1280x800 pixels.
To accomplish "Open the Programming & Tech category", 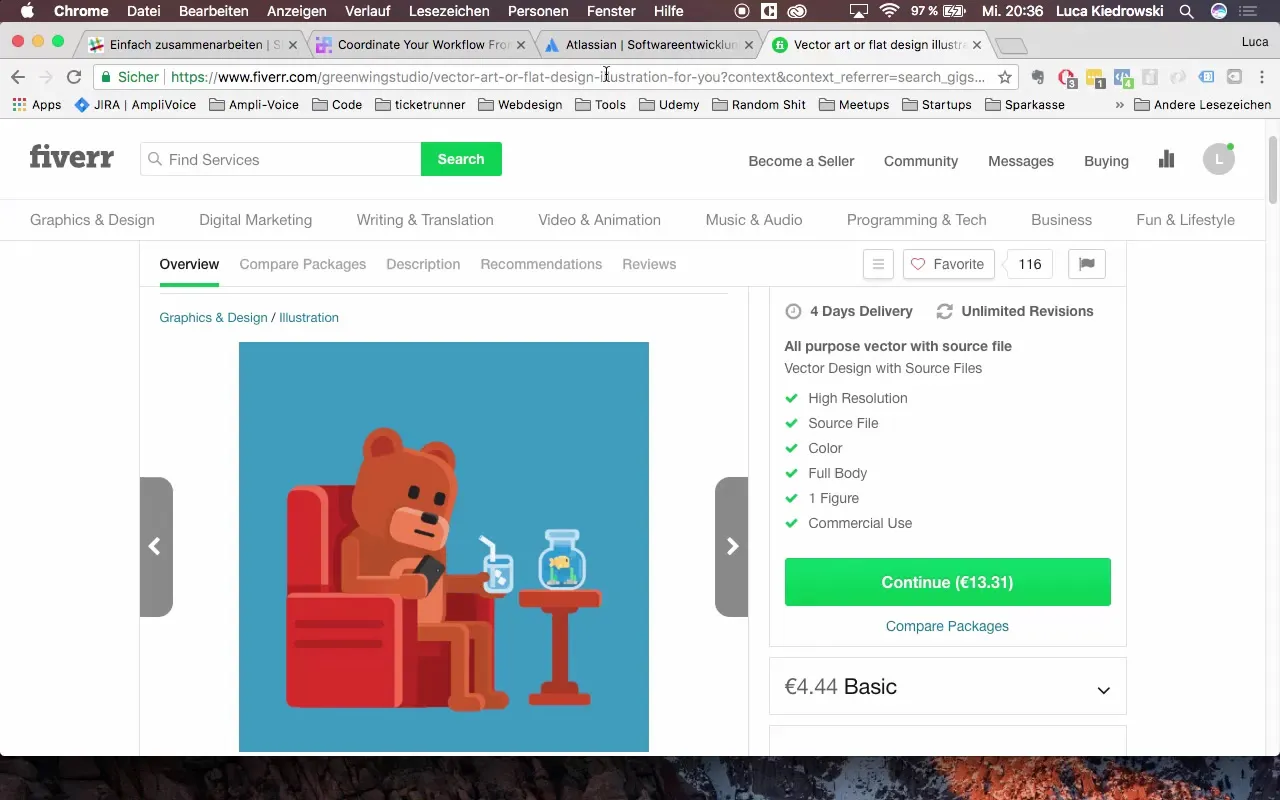I will 916,220.
